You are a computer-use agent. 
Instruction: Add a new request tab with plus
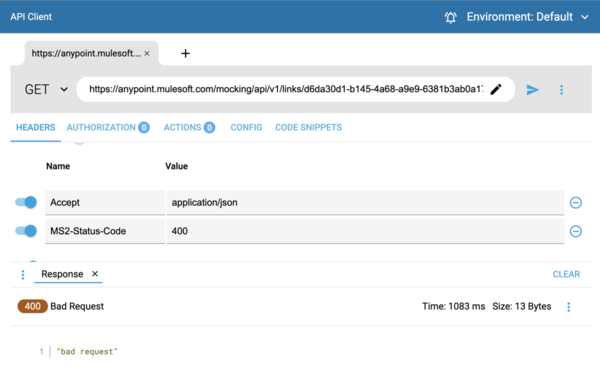pyautogui.click(x=185, y=53)
